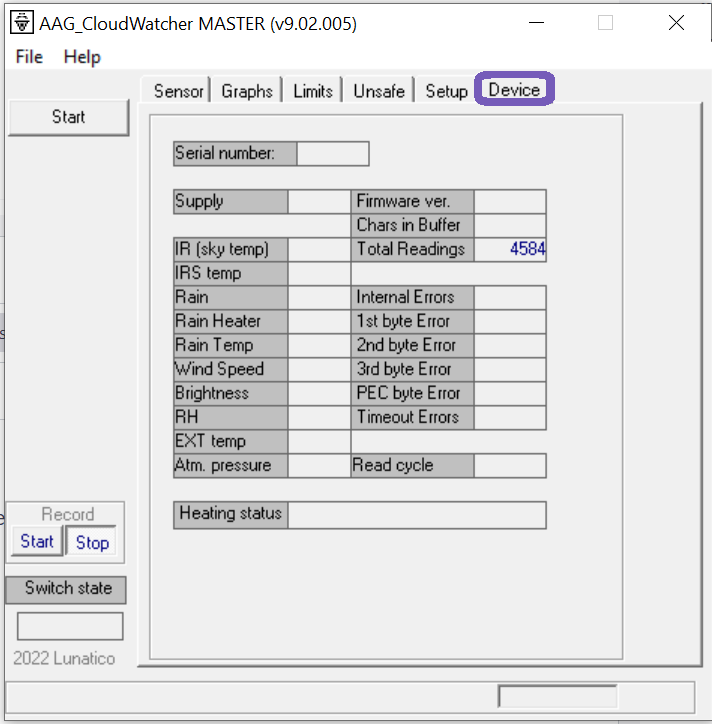Click the PEC byte Error label

click(412, 394)
